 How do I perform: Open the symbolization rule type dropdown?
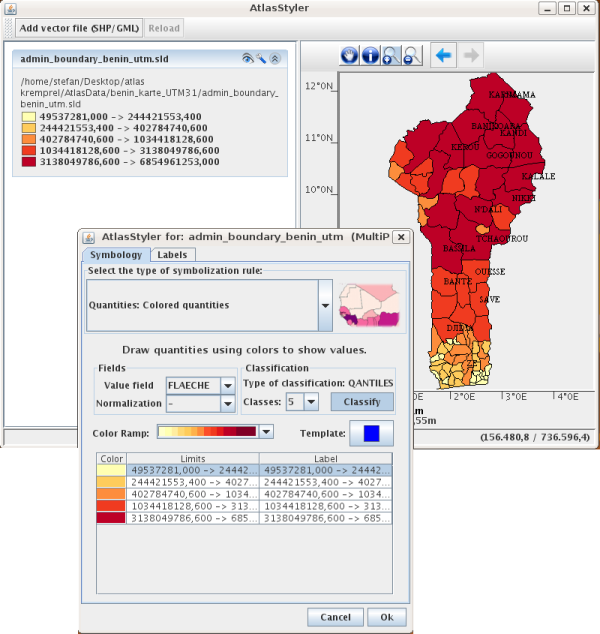tap(324, 304)
